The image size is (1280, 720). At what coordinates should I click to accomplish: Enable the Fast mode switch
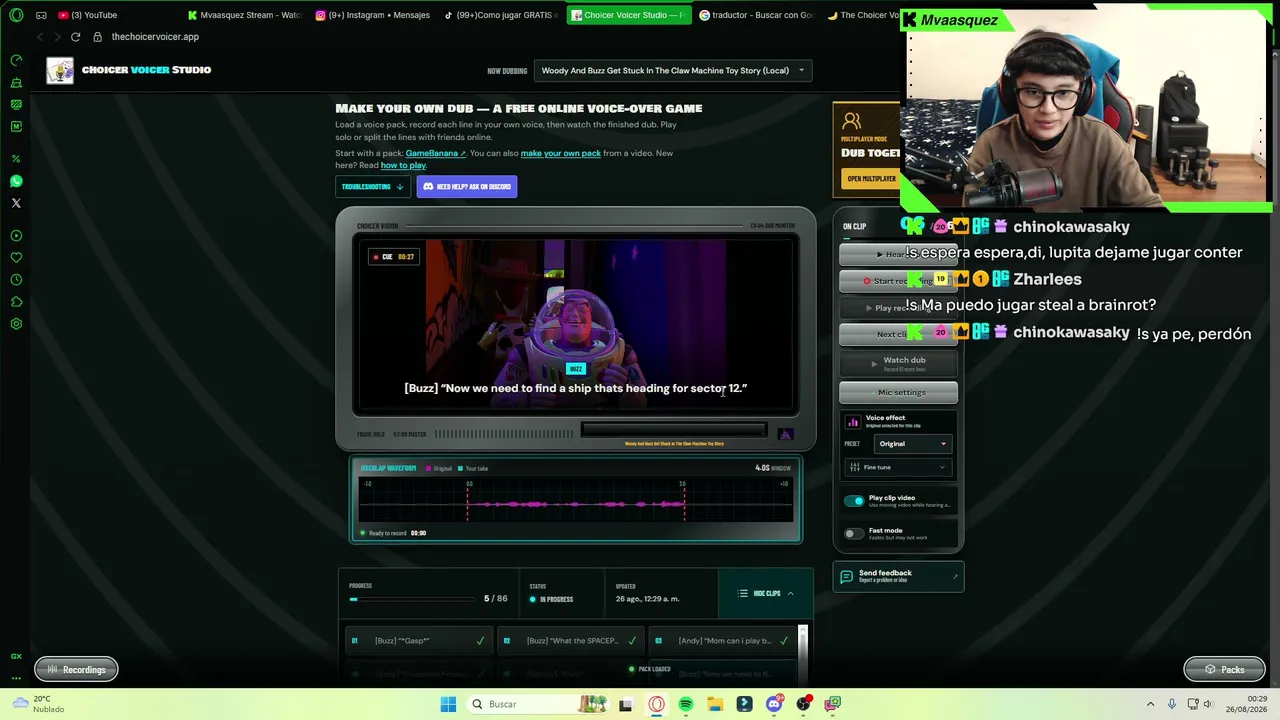[853, 534]
